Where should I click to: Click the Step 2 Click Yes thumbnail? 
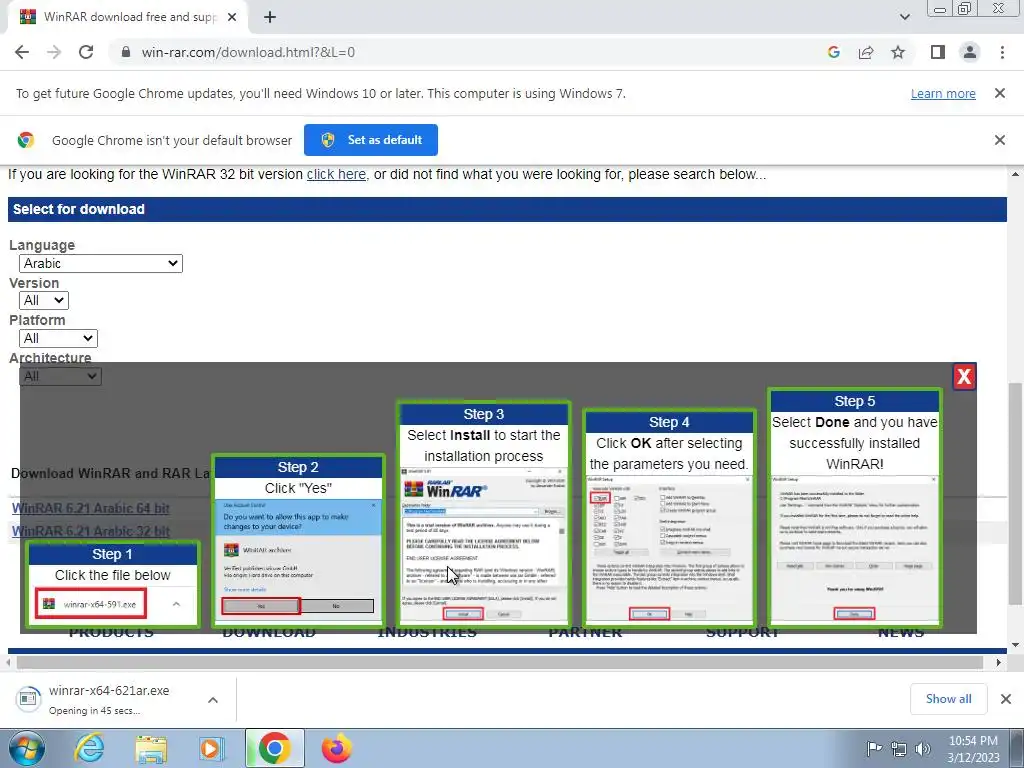[x=298, y=541]
